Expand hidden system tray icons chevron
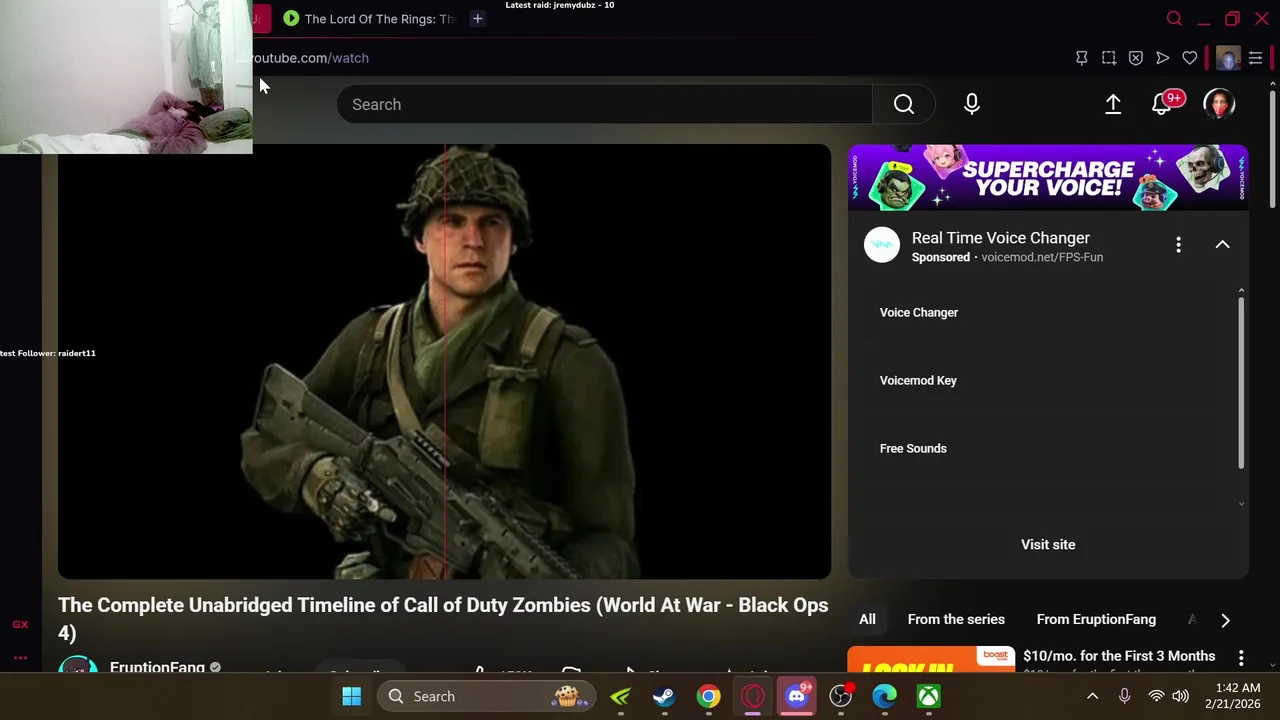 tap(1092, 696)
